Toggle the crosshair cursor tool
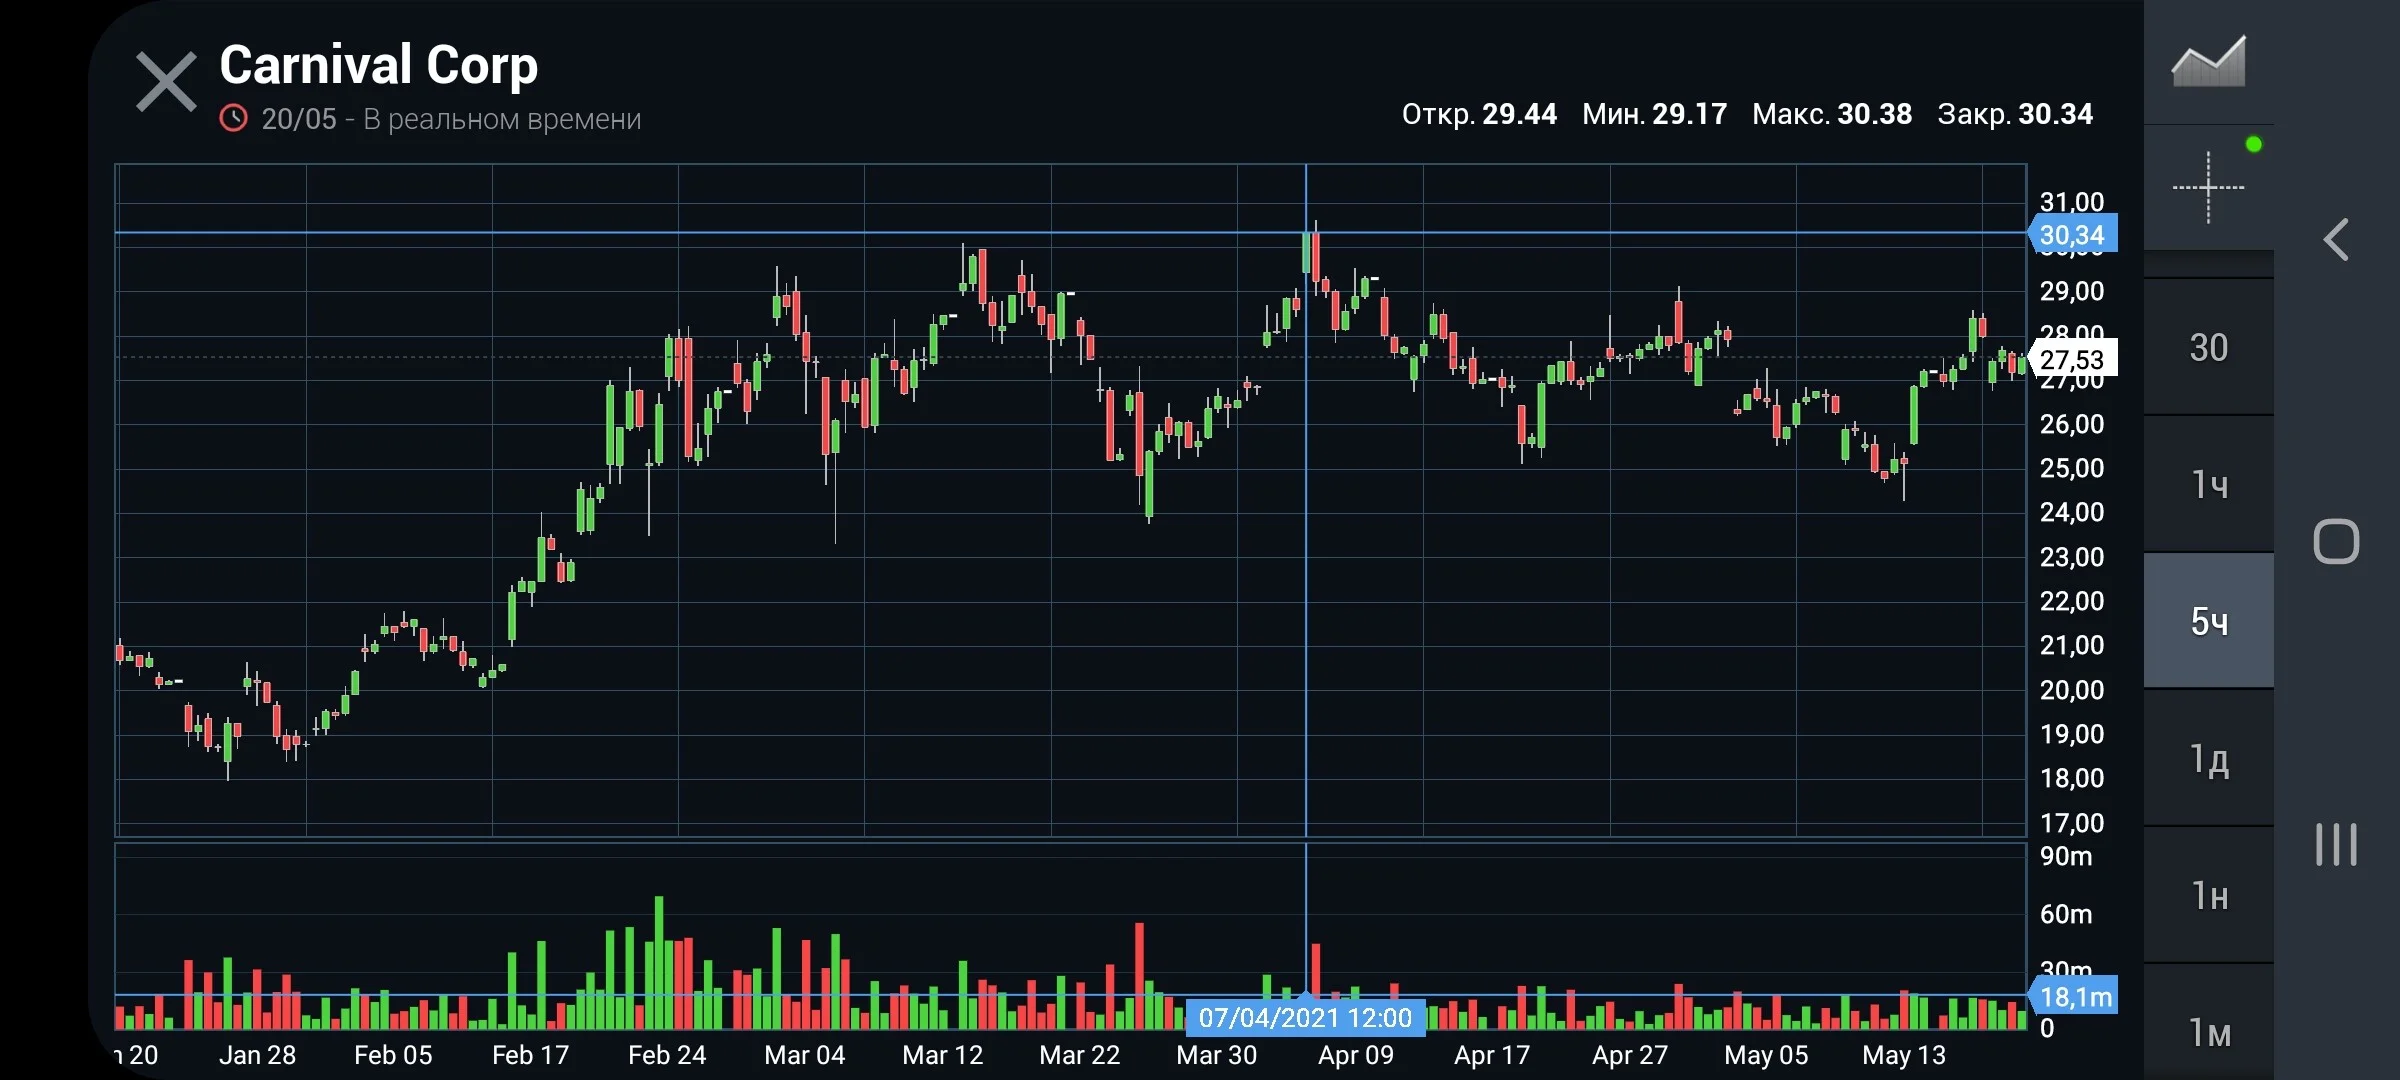This screenshot has width=2400, height=1080. [2208, 187]
